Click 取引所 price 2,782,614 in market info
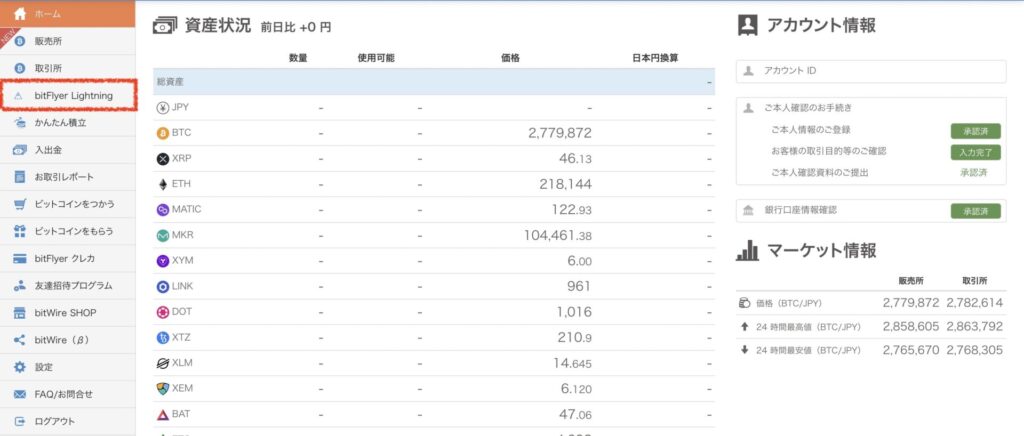The image size is (1024, 436). tap(974, 303)
